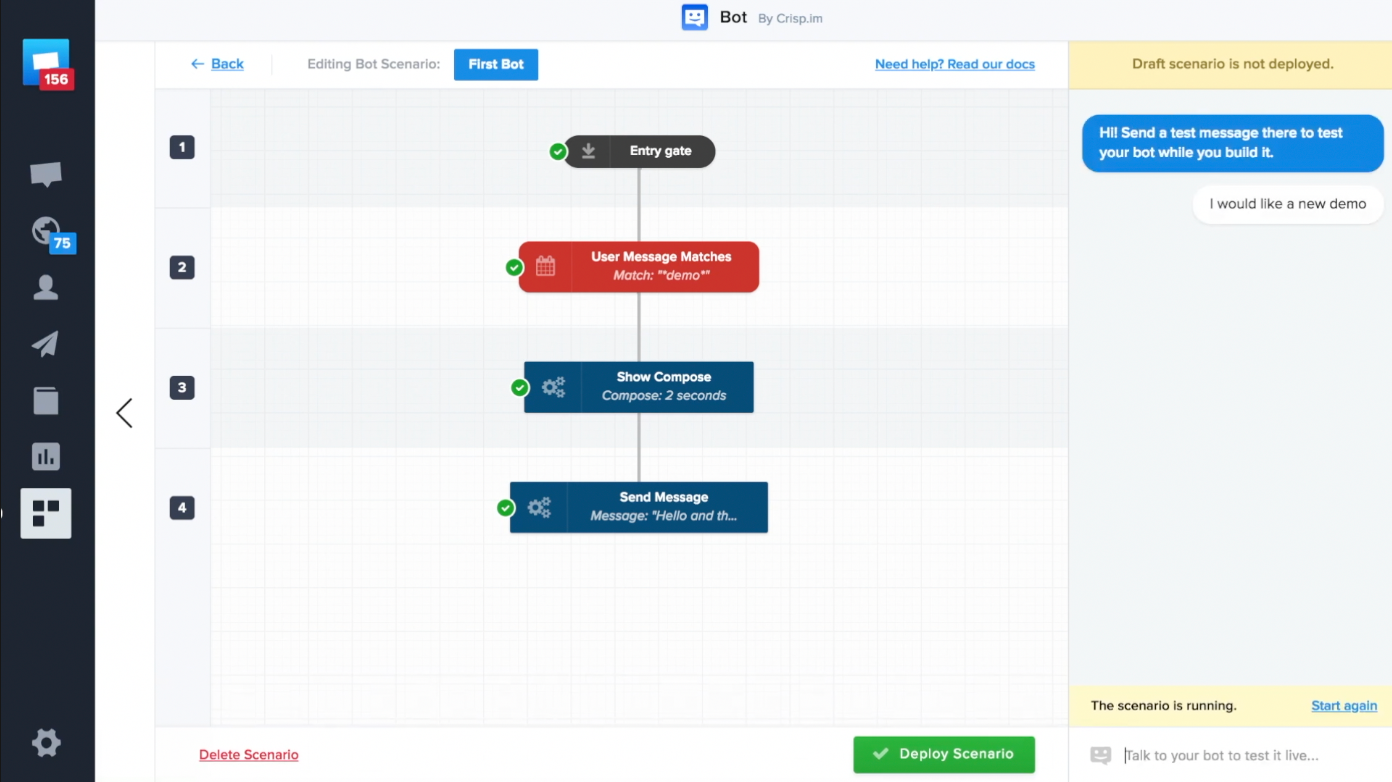Open the Need help? Read our docs link
The width and height of the screenshot is (1392, 782).
pyautogui.click(x=954, y=64)
